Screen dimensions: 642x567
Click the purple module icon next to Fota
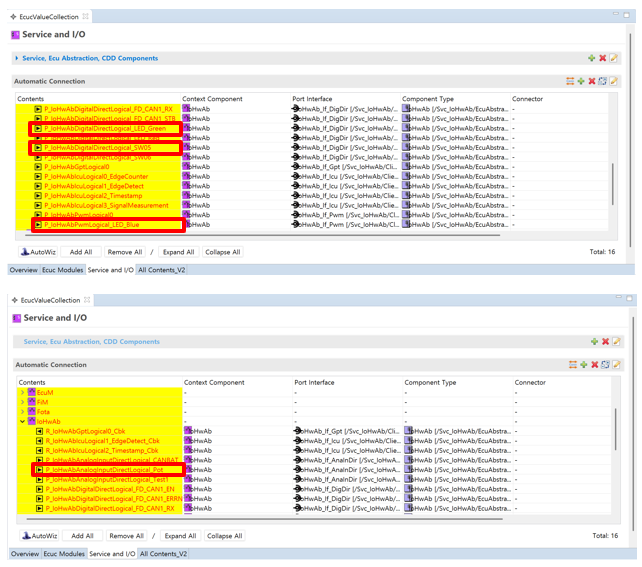tap(32, 411)
